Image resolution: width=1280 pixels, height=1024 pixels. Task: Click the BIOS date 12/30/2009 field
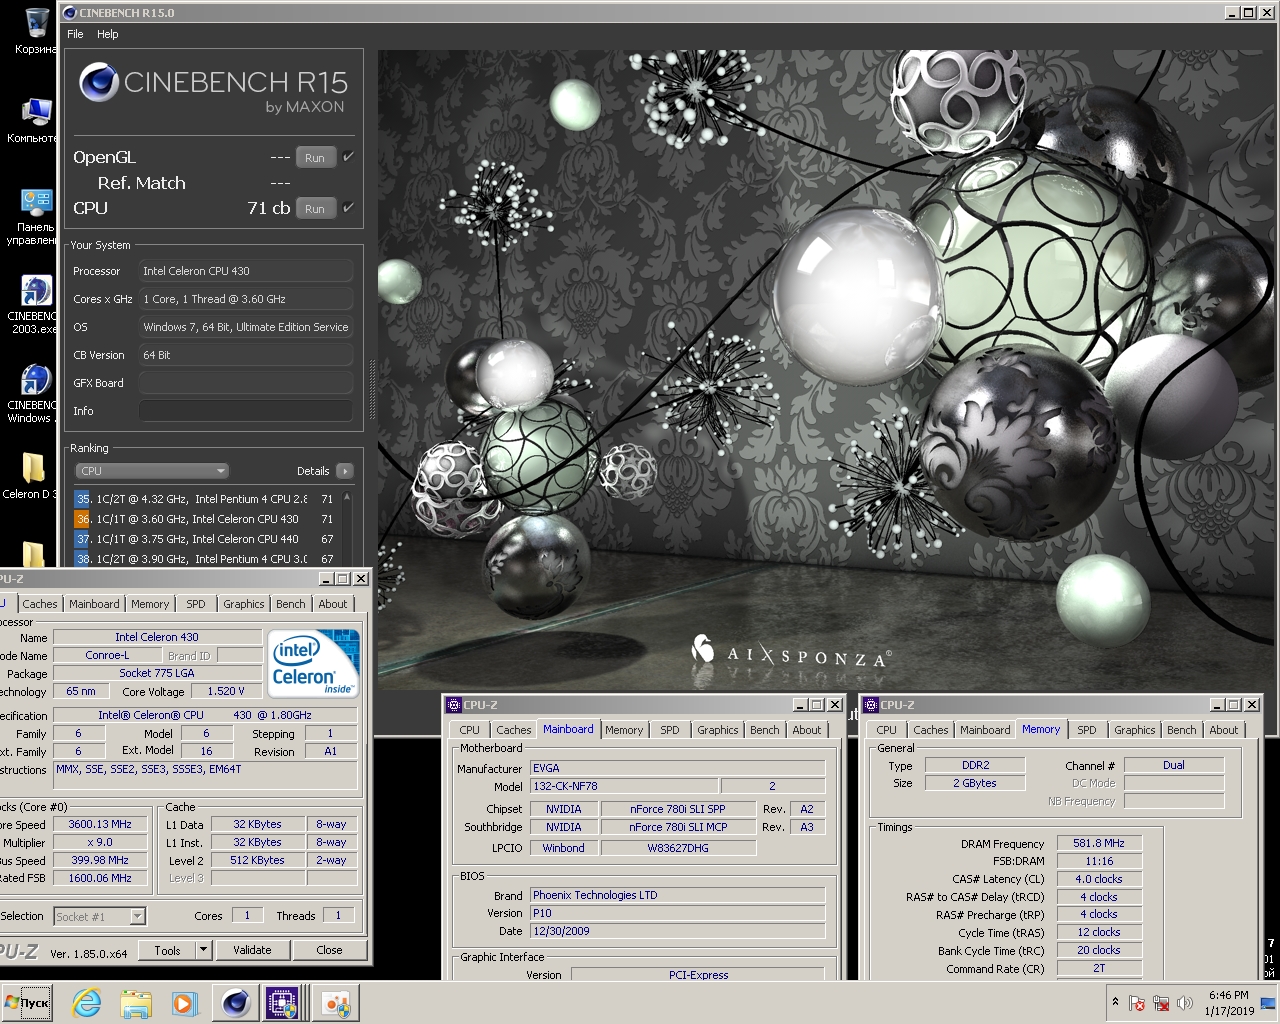pos(678,931)
